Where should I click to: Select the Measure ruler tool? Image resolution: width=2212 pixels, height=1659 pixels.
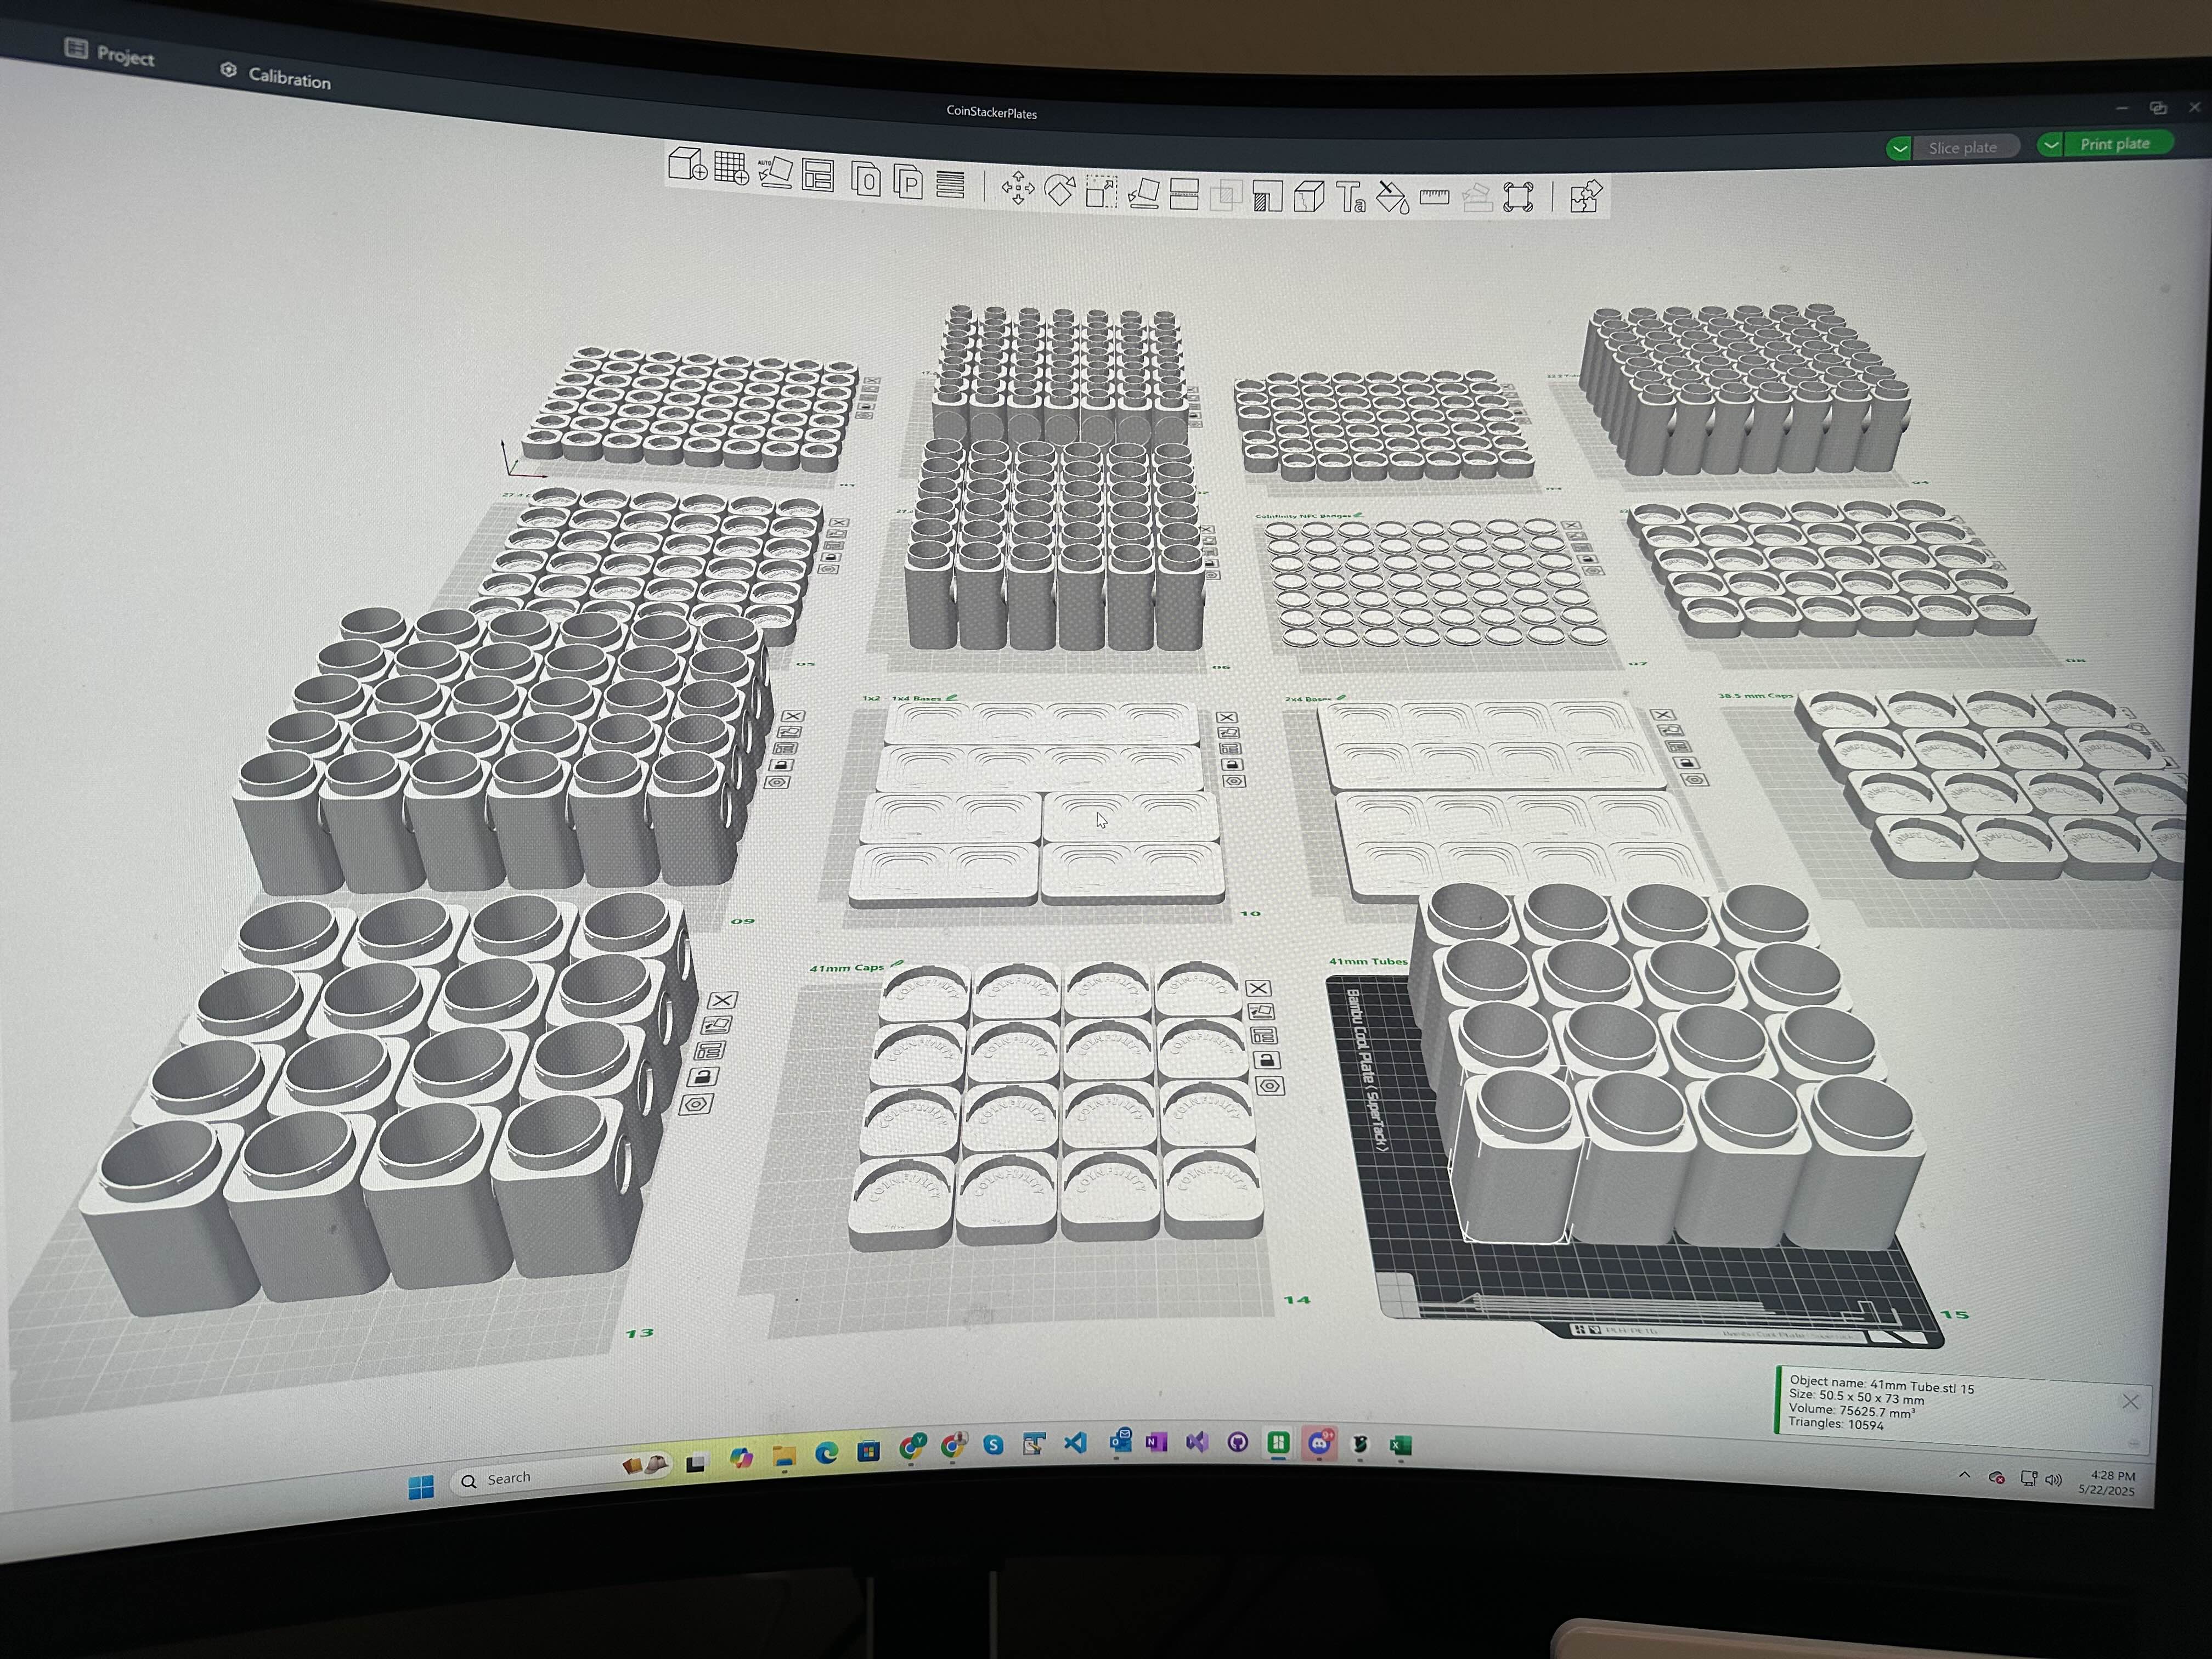point(1434,198)
